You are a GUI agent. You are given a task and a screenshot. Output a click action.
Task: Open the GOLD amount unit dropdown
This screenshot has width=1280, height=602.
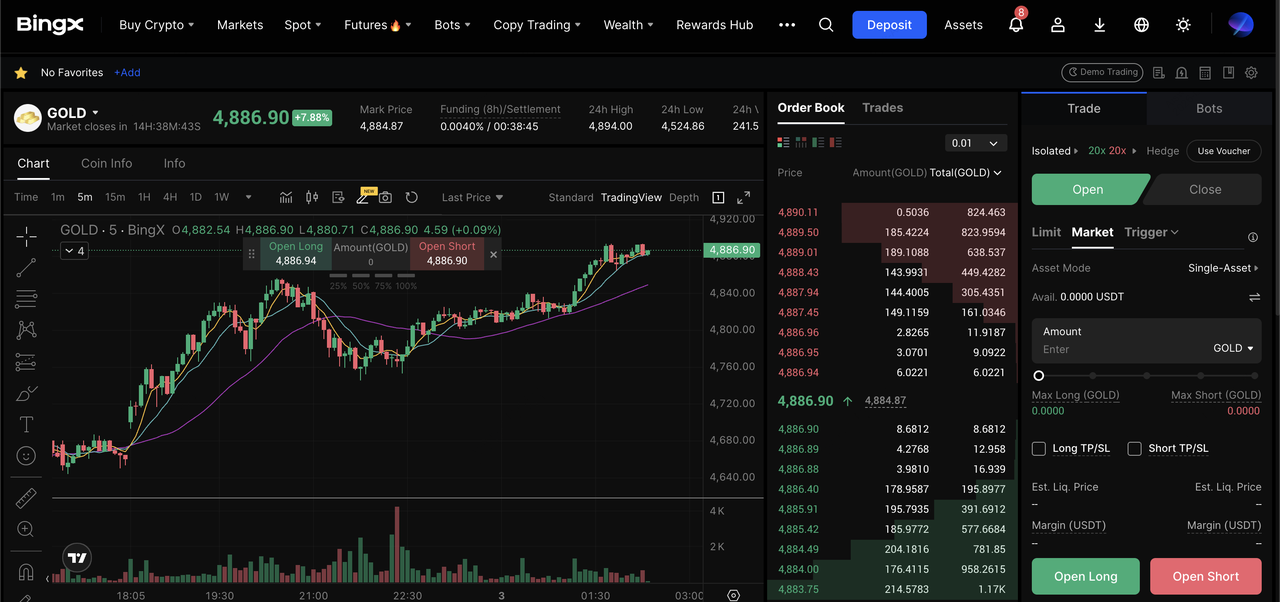1233,348
